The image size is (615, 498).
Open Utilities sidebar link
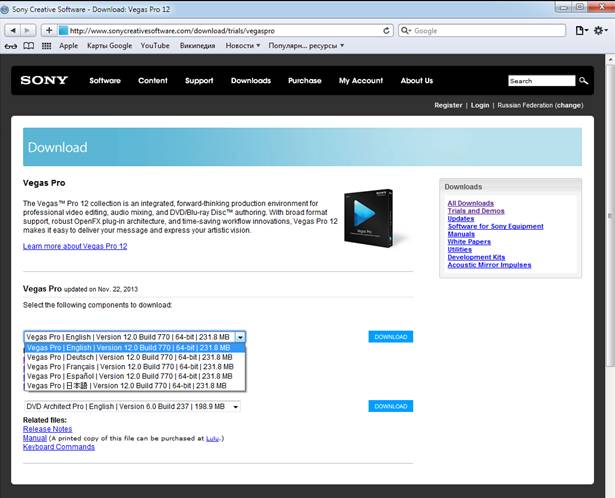460,249
